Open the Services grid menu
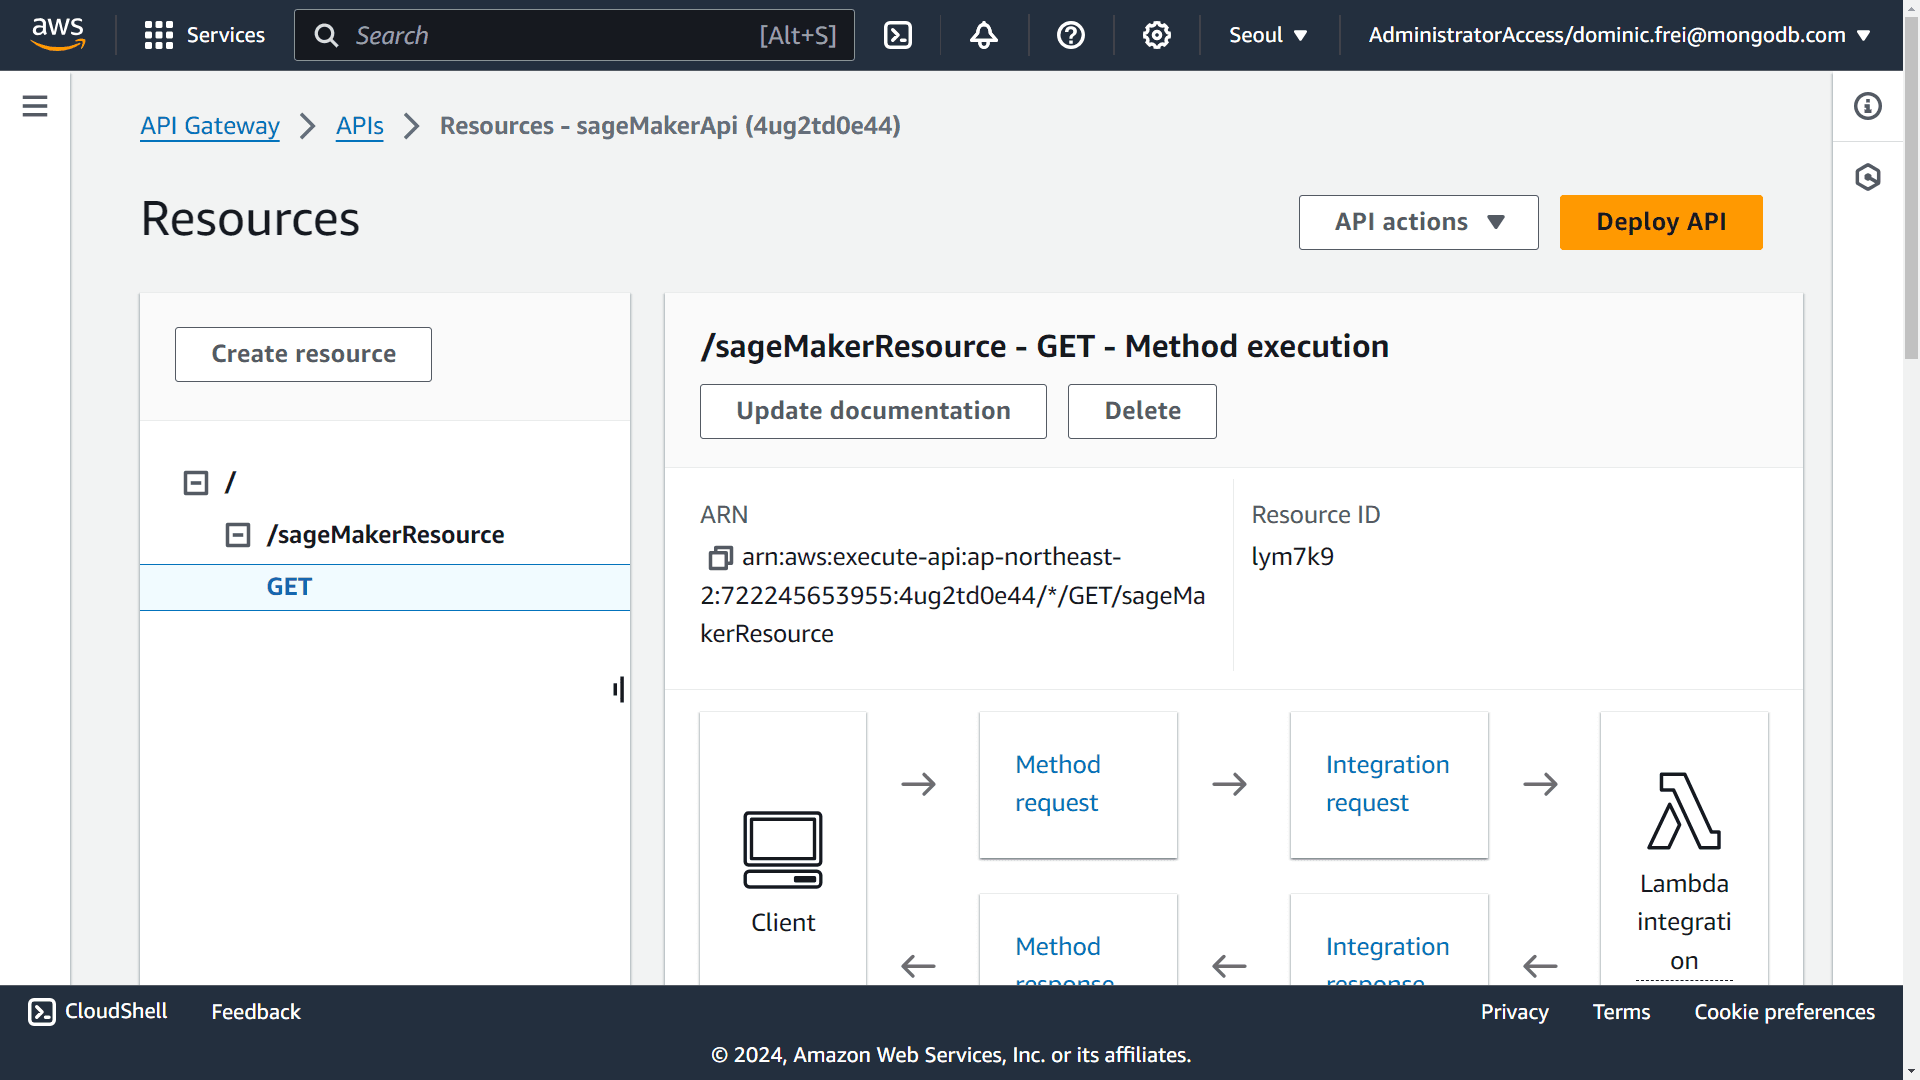Screen dimensions: 1920x1080 coord(204,35)
